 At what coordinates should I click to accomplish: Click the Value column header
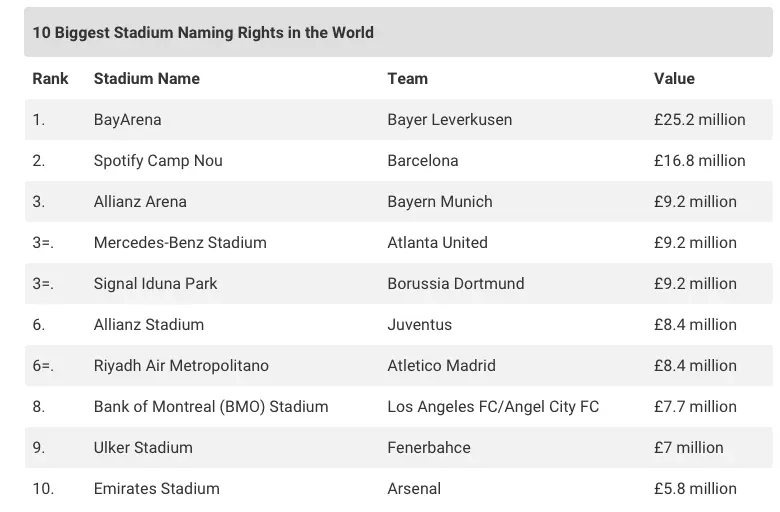[674, 78]
